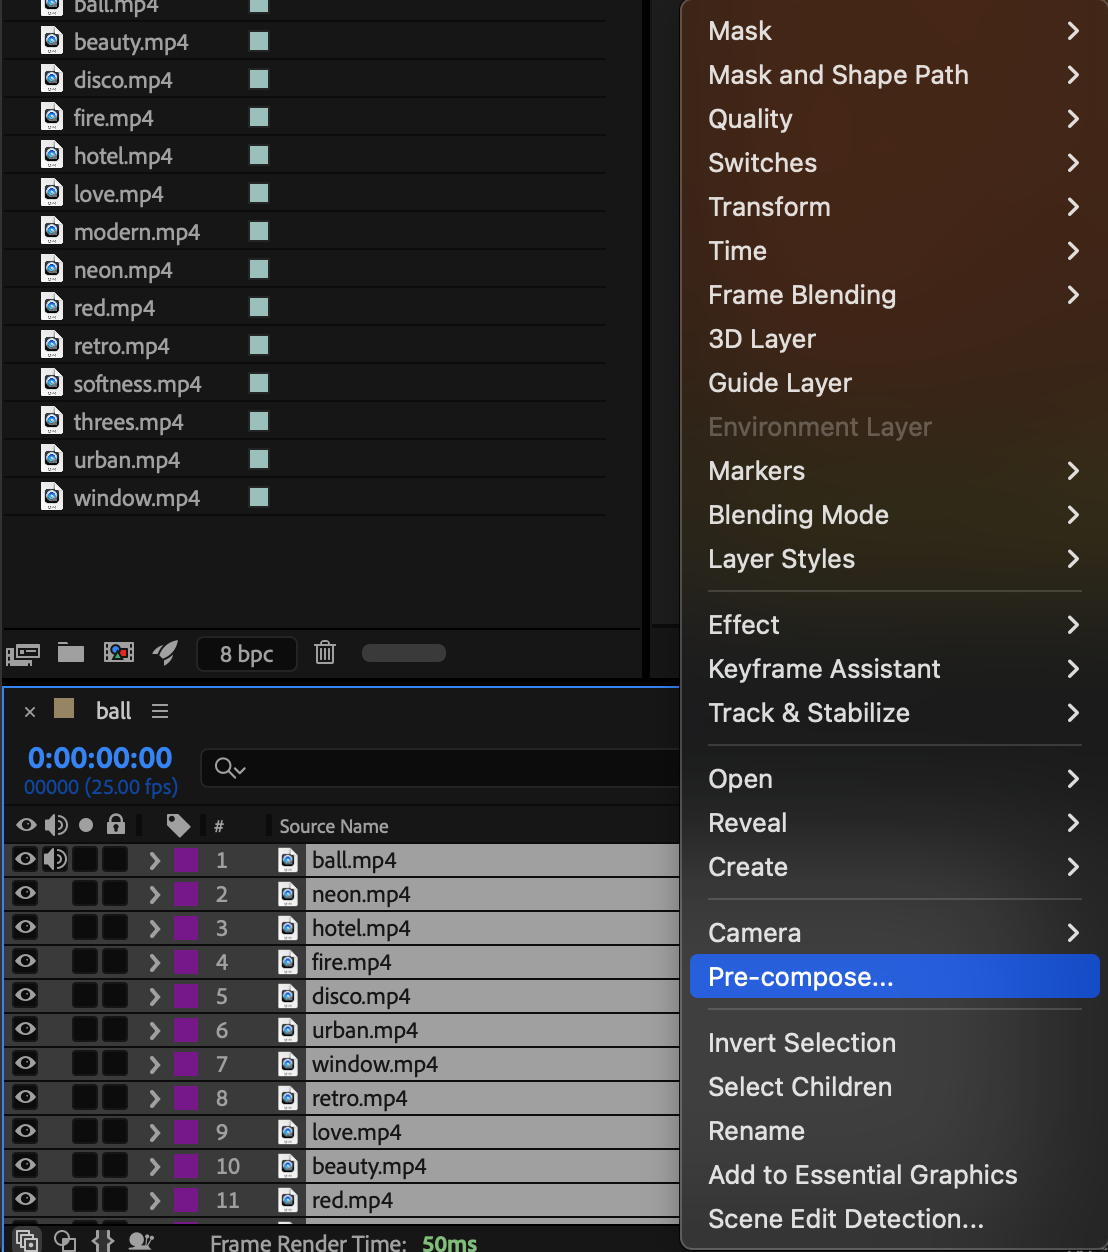Expand the window.mp4 layer properties

(x=154, y=1064)
